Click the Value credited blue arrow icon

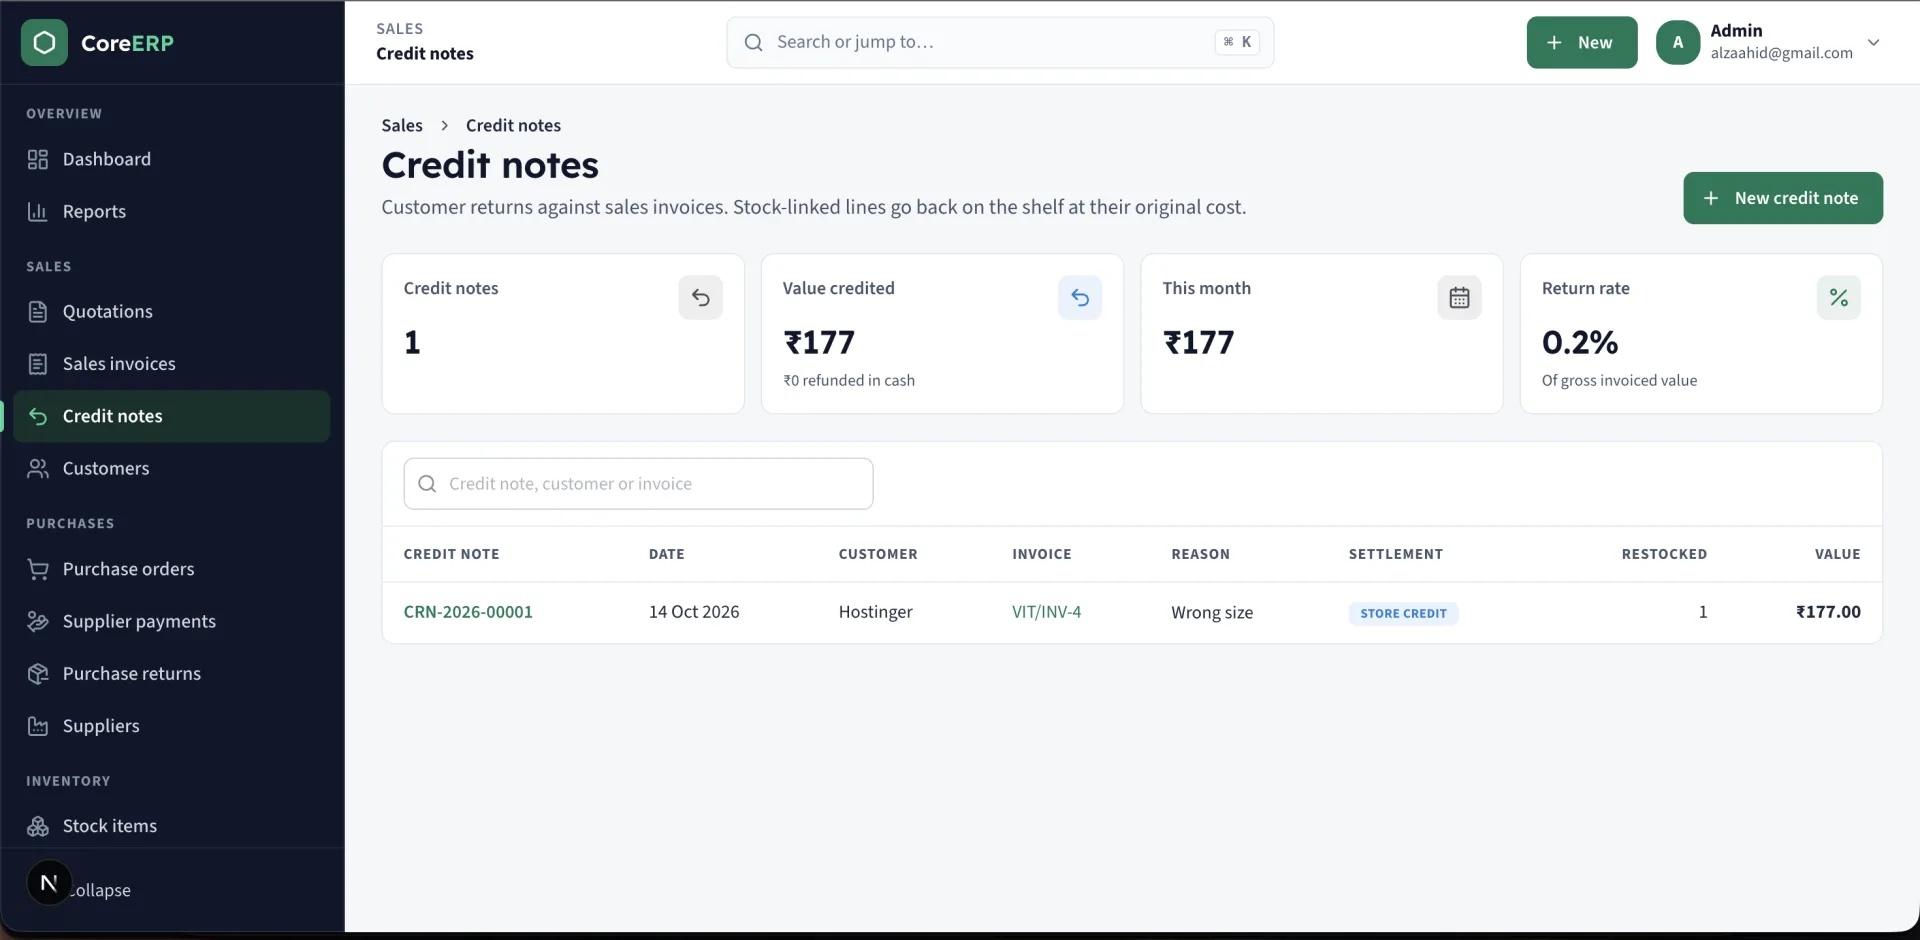pos(1080,298)
